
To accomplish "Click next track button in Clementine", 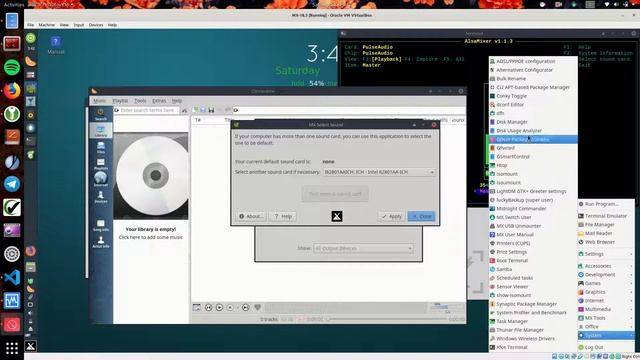I will [x=245, y=307].
